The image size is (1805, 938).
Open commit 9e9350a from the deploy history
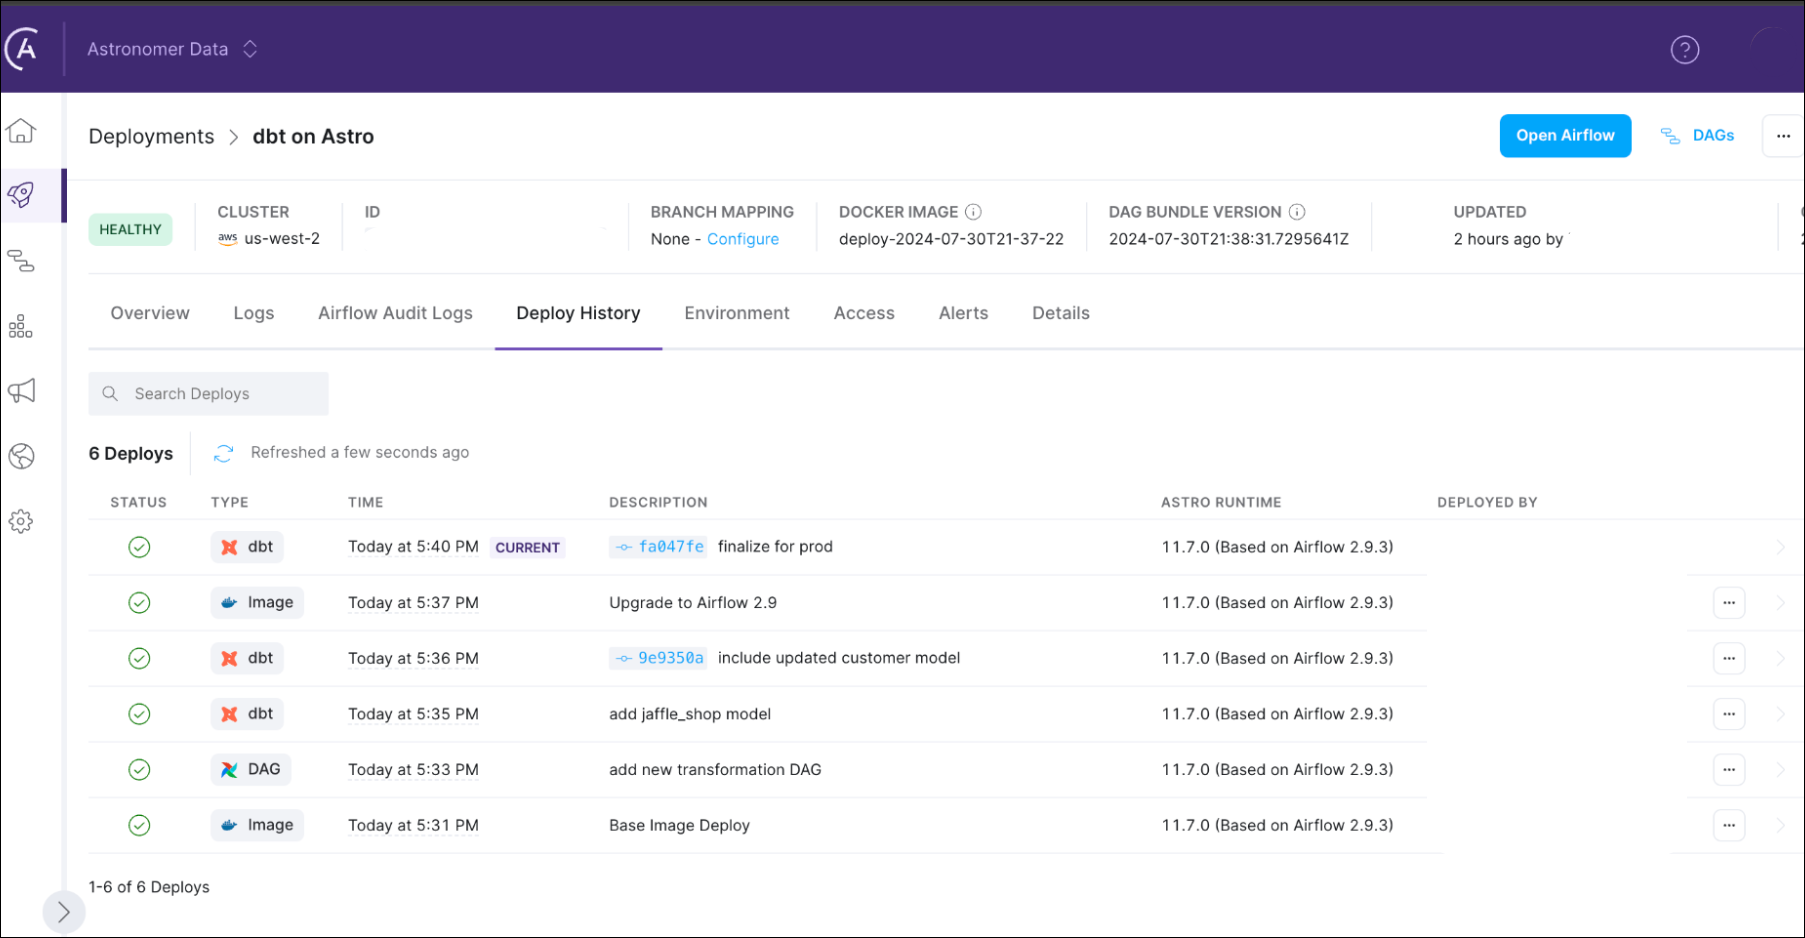[658, 658]
